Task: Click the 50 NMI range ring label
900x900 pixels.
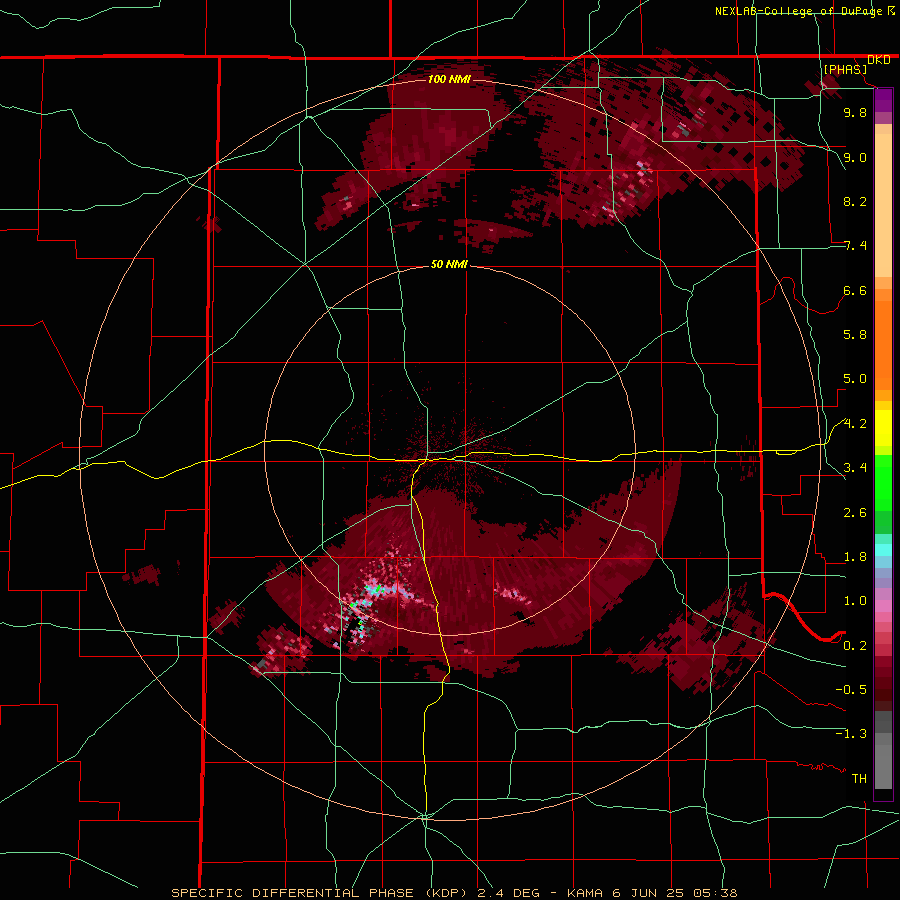Action: [449, 265]
